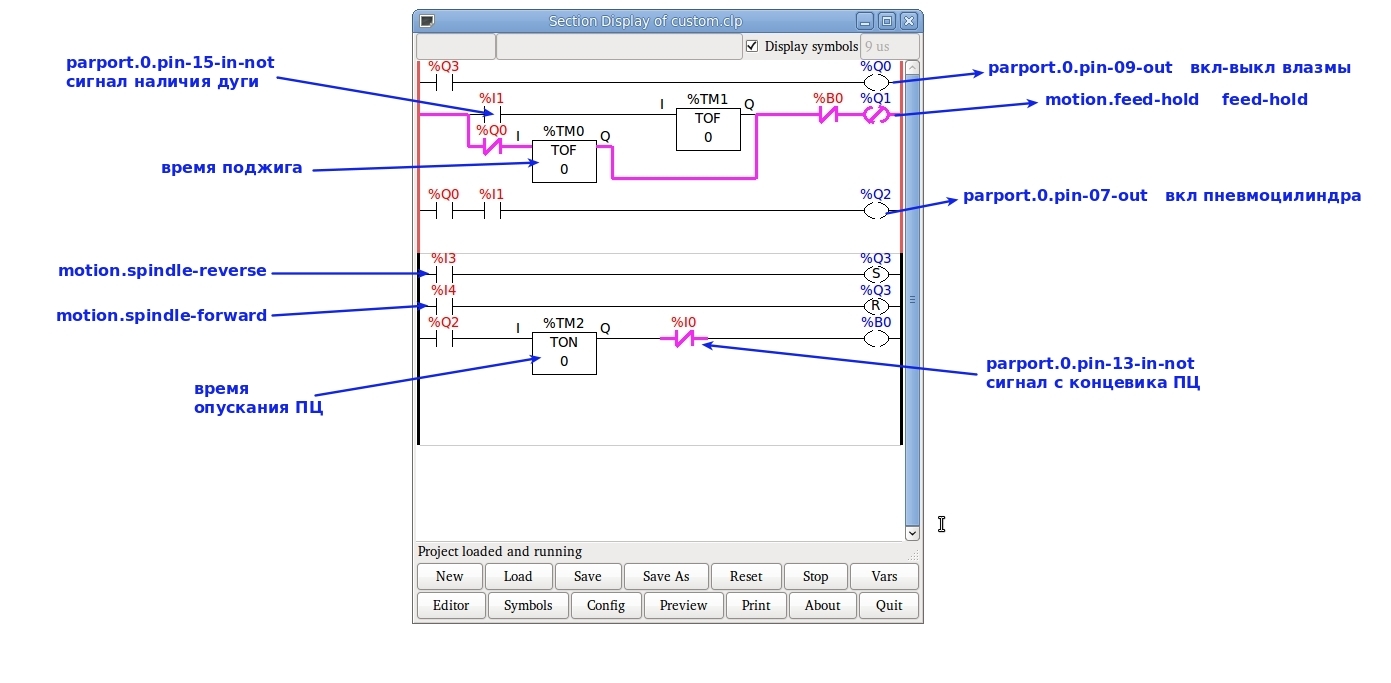This screenshot has width=1391, height=683.
Task: Click the scrollbar down arrow
Action: [x=912, y=534]
